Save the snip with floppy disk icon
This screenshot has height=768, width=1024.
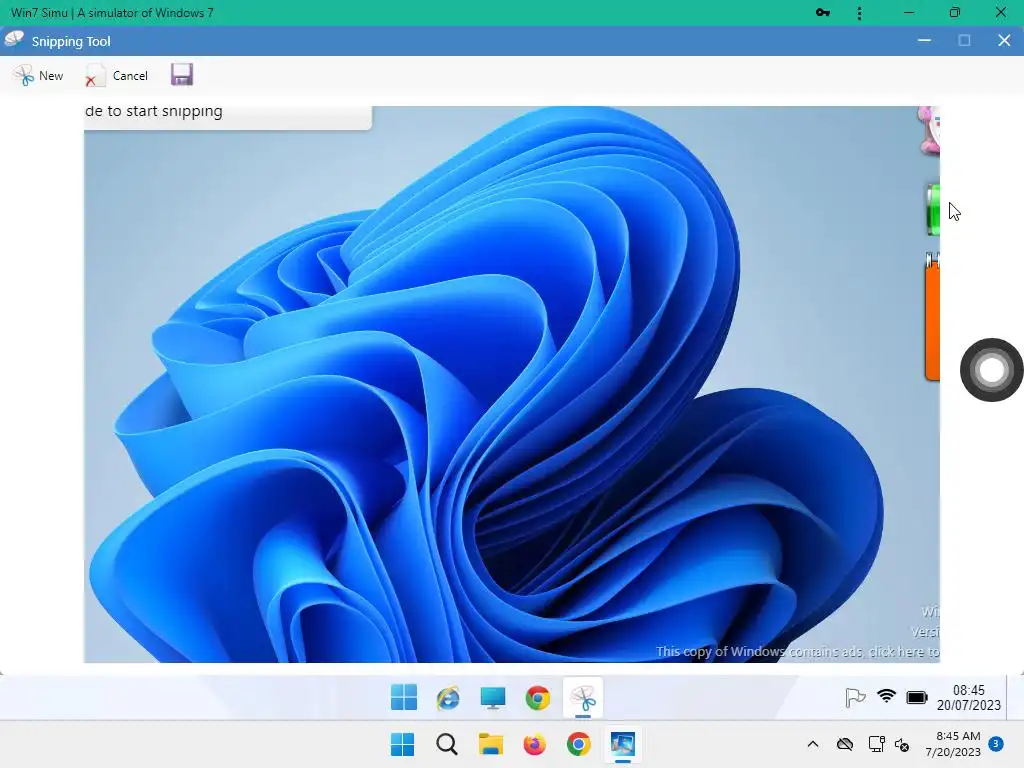pyautogui.click(x=182, y=75)
